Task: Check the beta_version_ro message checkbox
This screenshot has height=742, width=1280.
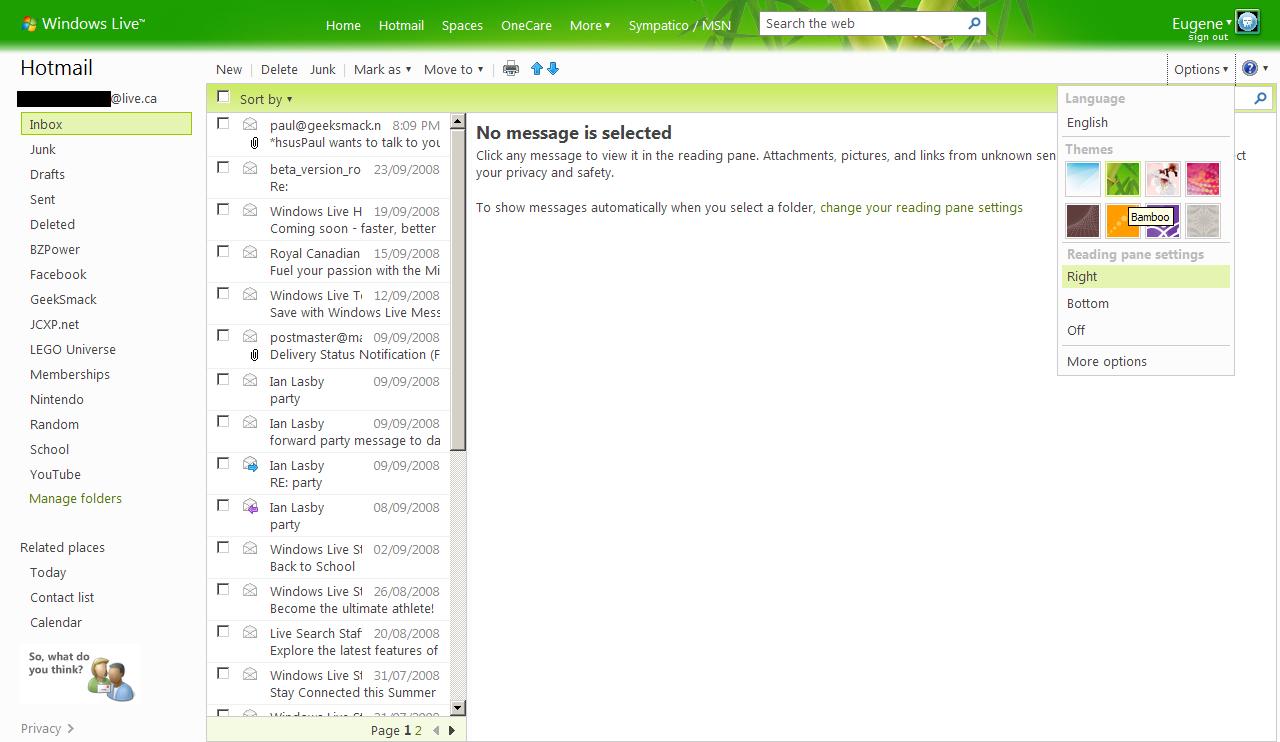Action: [223, 167]
